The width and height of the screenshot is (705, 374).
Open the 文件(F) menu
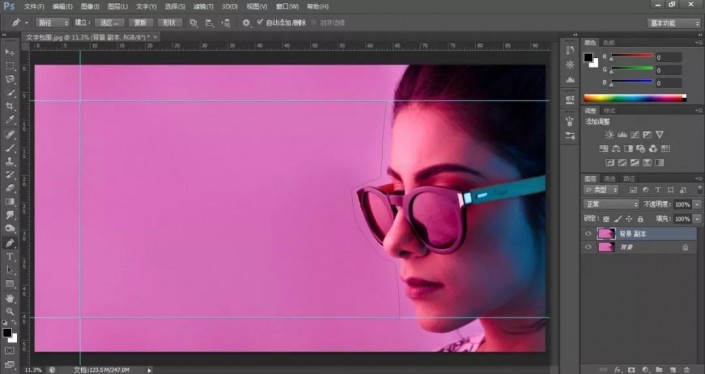click(x=34, y=6)
